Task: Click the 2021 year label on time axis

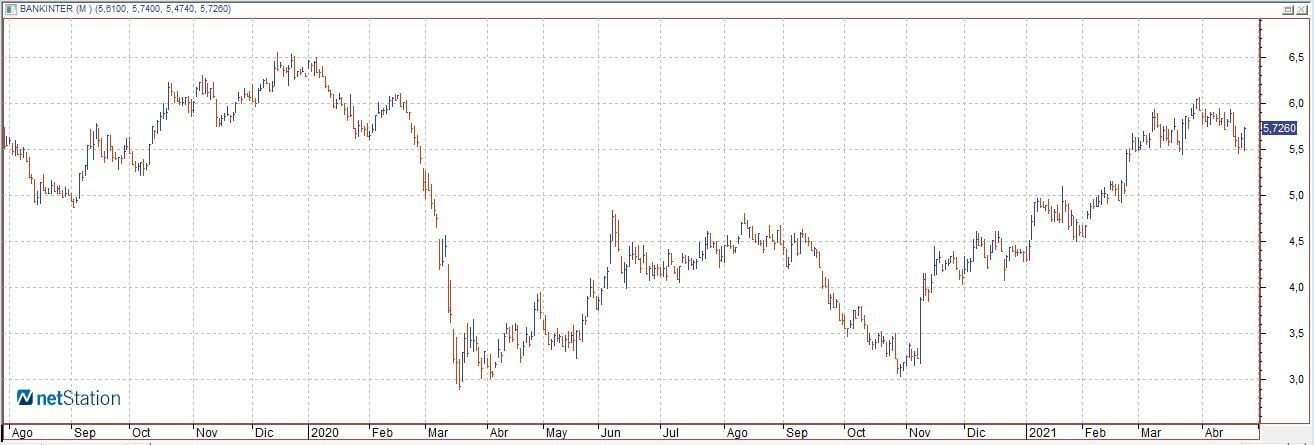Action: pos(1041,434)
